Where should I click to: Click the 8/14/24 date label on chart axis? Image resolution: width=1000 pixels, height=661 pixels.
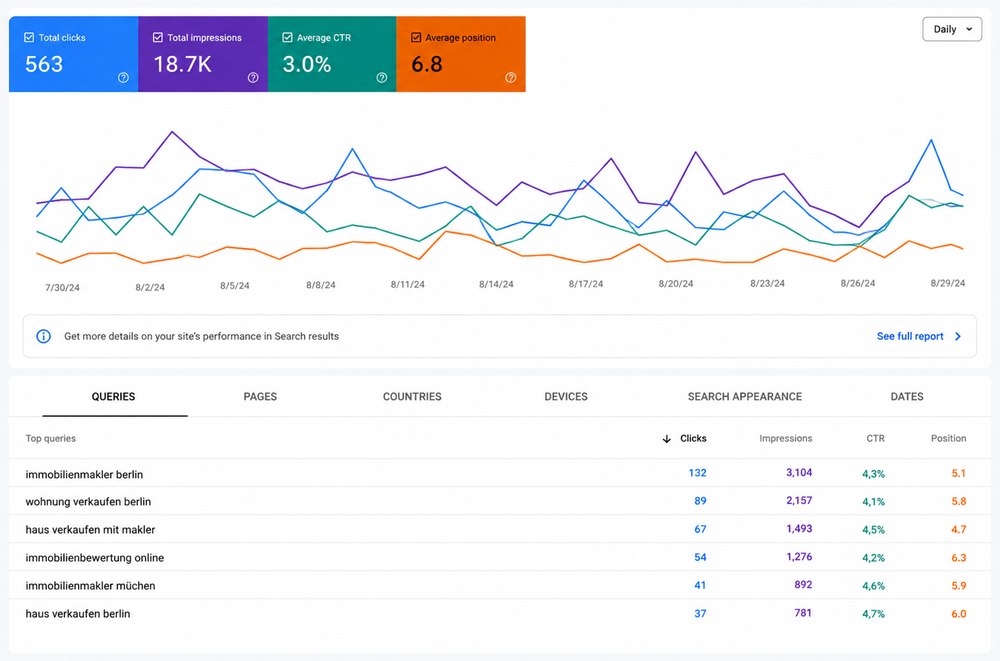[x=496, y=284]
